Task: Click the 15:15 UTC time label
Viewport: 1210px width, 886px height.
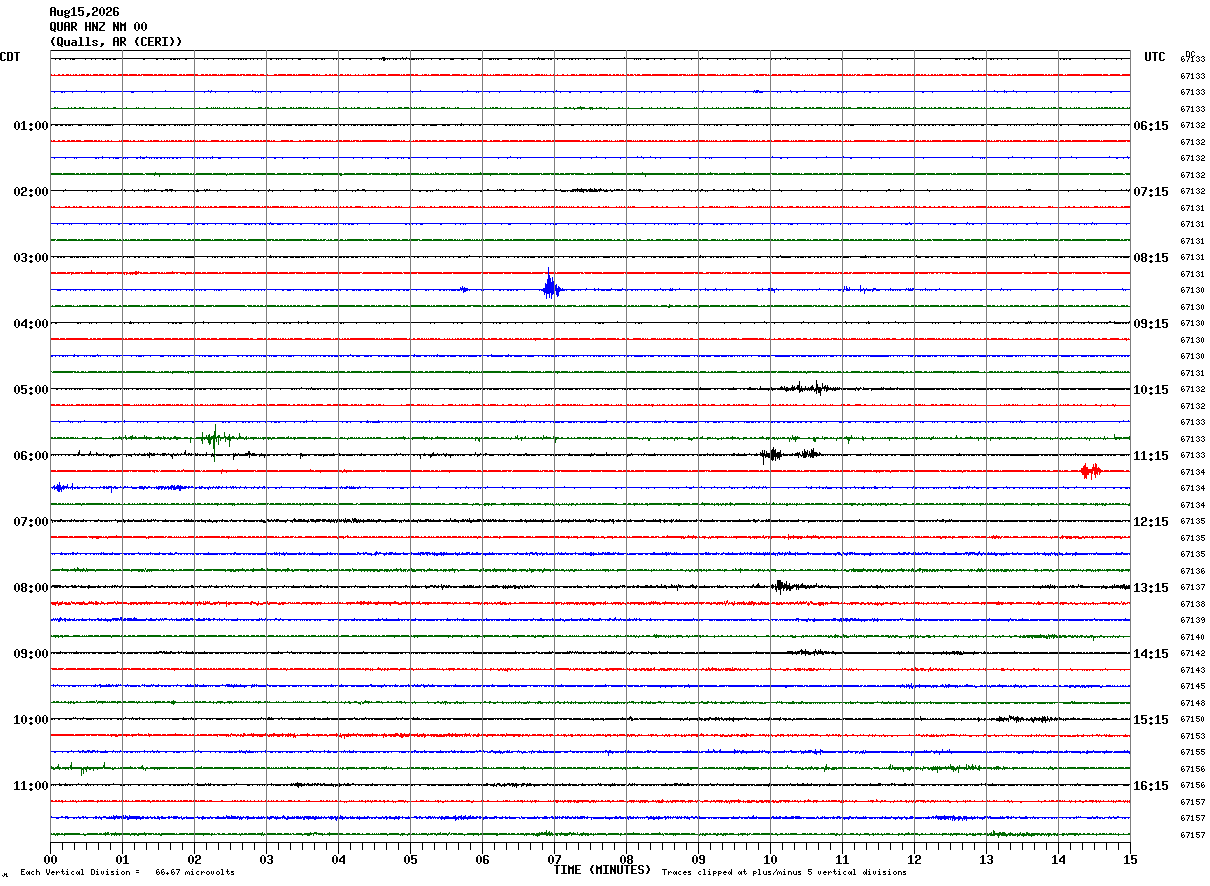Action: [1150, 720]
